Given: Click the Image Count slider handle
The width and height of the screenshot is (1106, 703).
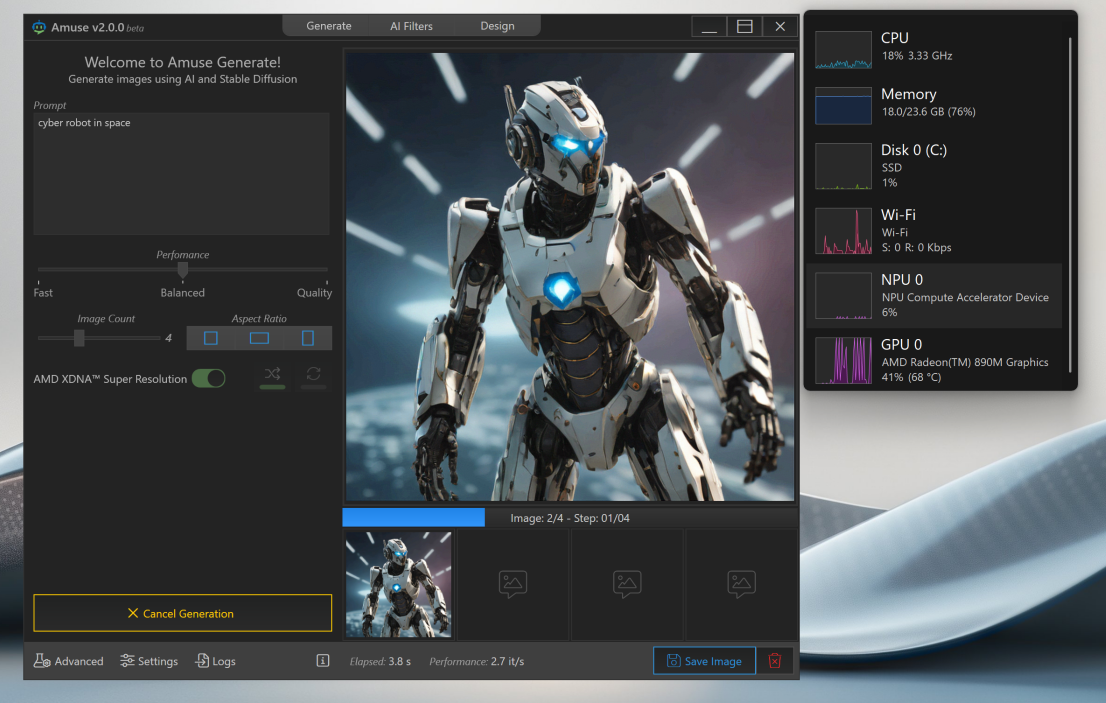Looking at the screenshot, I should pos(79,338).
